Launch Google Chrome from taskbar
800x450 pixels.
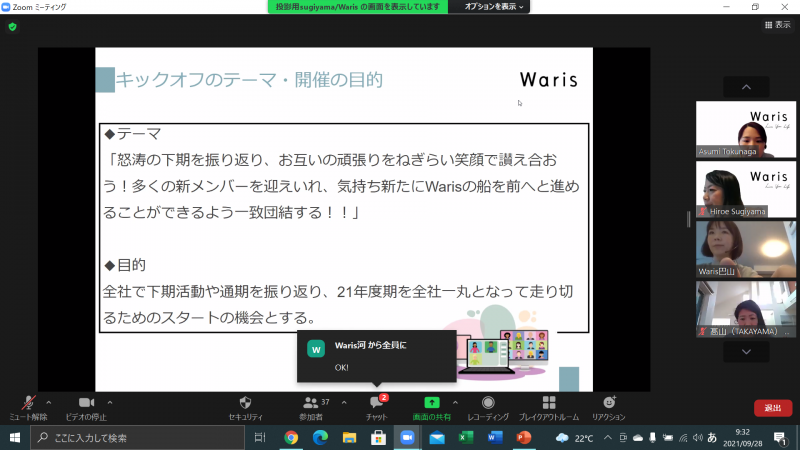tap(291, 438)
